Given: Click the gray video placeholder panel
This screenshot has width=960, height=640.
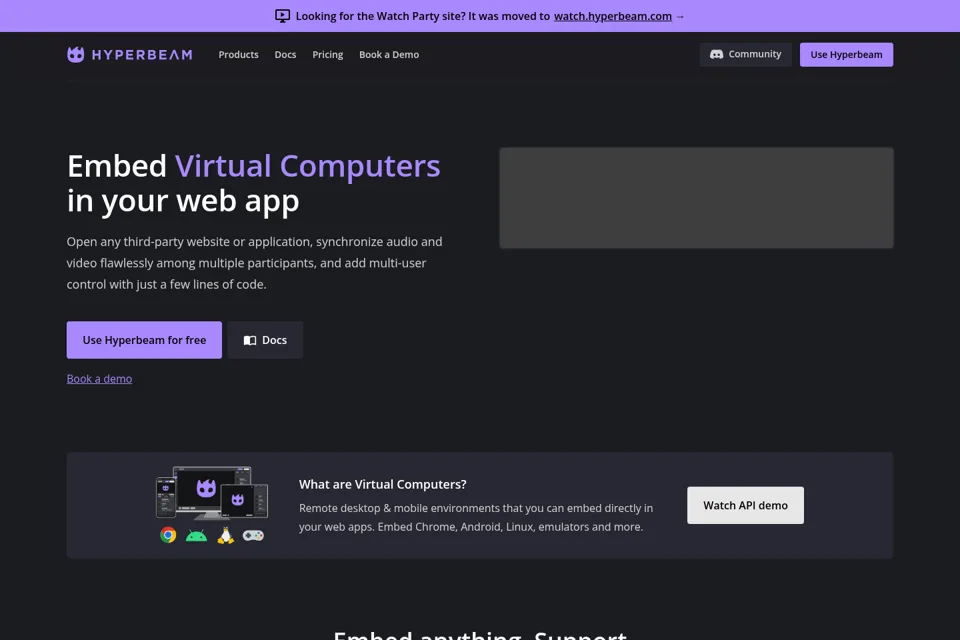Looking at the screenshot, I should pyautogui.click(x=696, y=198).
